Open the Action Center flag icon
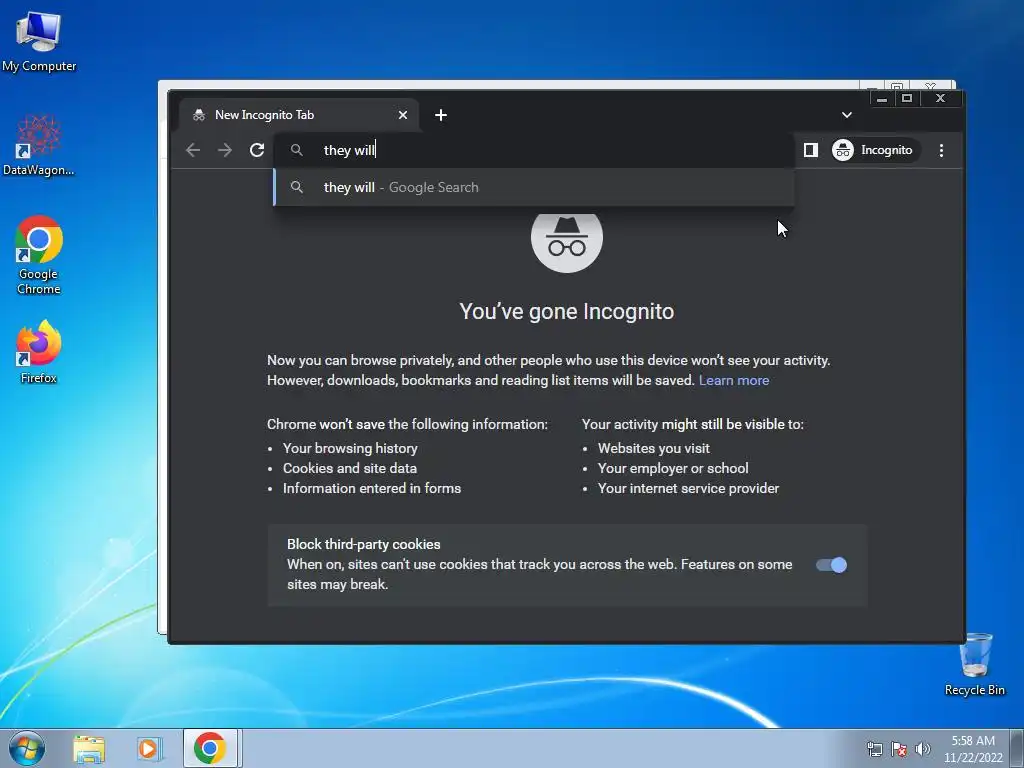This screenshot has height=768, width=1024. click(x=899, y=749)
